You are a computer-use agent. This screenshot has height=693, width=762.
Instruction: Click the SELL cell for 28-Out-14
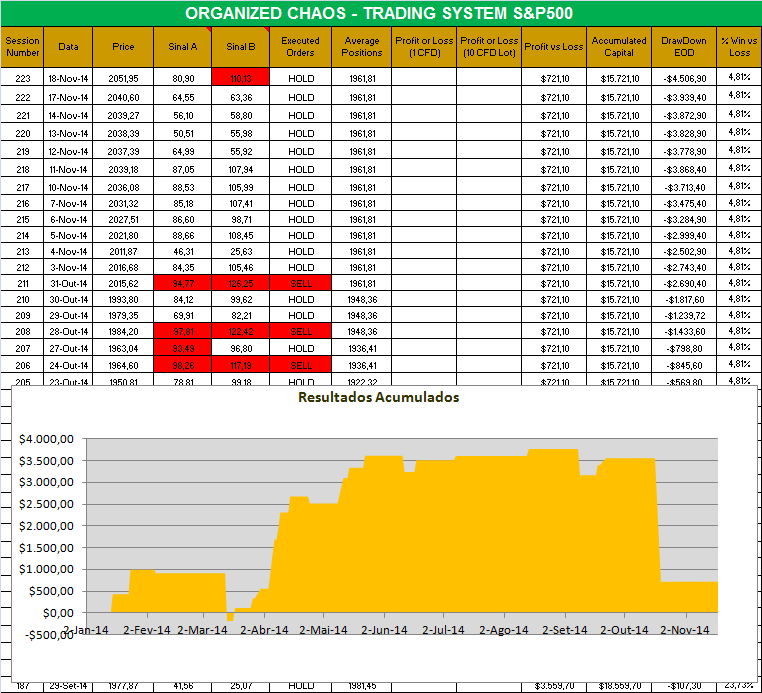(300, 331)
